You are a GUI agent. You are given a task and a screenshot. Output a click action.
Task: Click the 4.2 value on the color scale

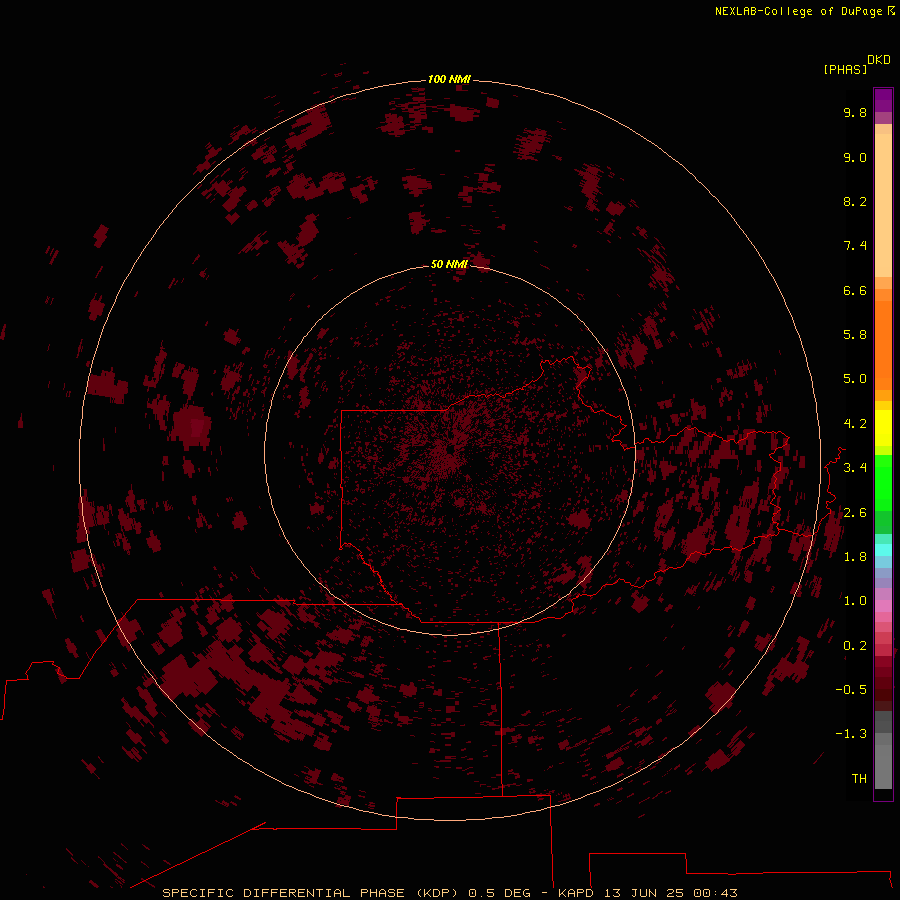(x=855, y=424)
